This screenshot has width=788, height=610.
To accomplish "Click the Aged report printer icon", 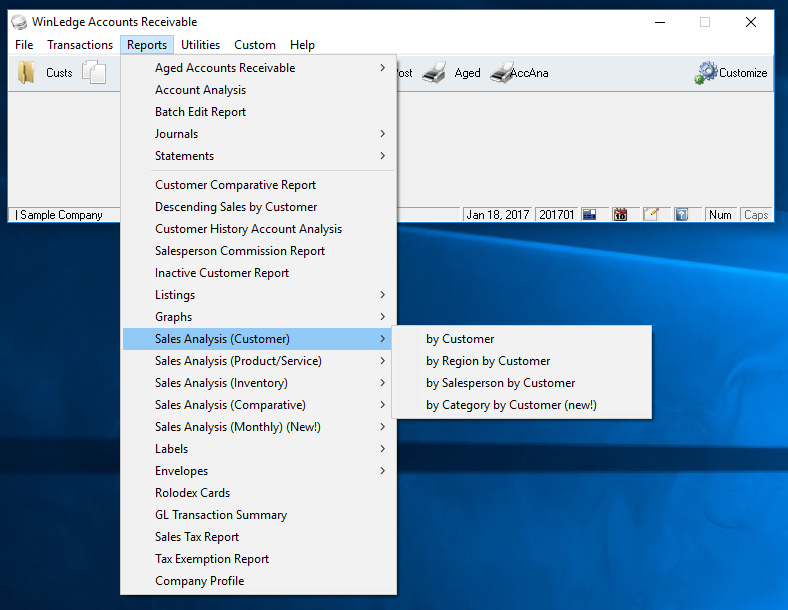I will point(434,73).
